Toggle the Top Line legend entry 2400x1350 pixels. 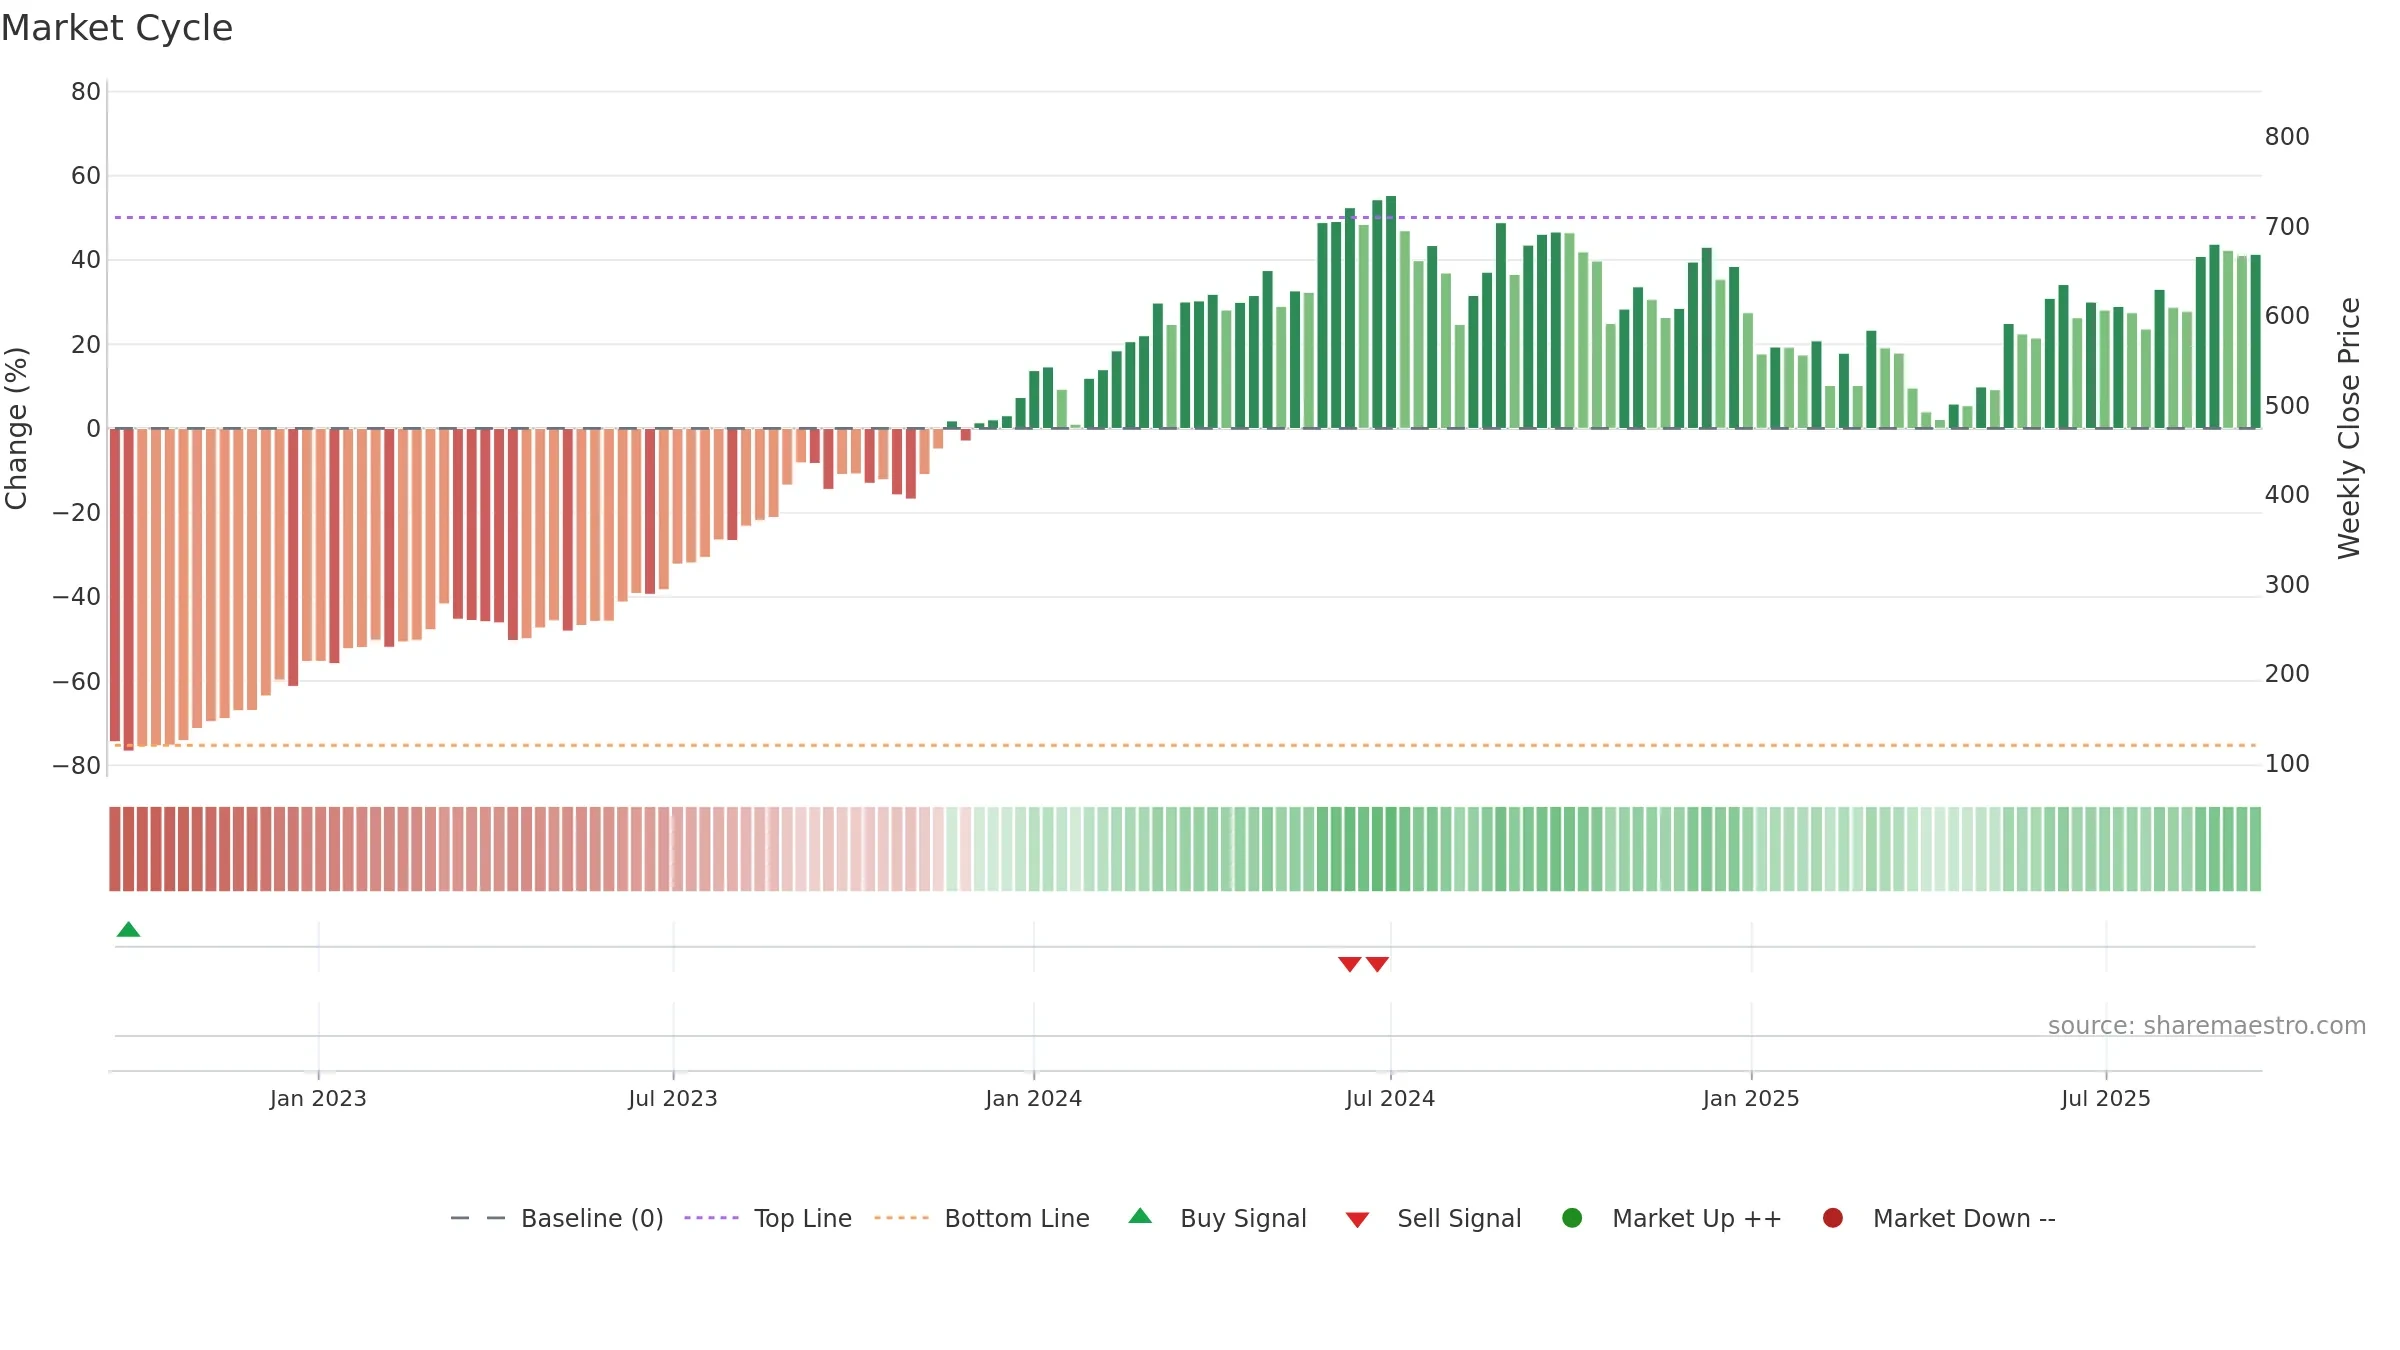pyautogui.click(x=768, y=1218)
